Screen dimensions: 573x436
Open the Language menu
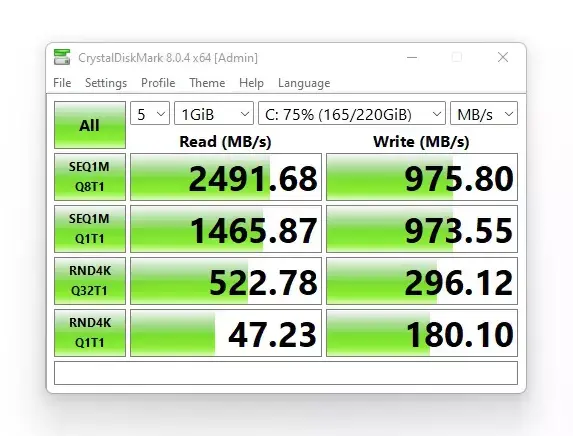(304, 83)
